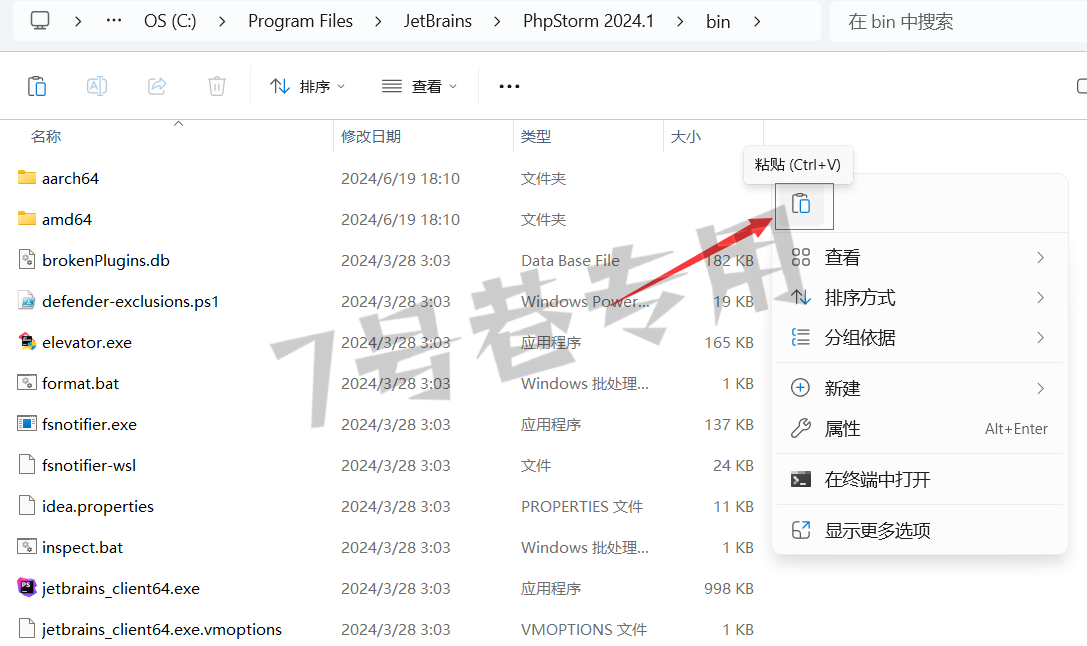
Task: Navigate to JetBrains in the address bar
Action: (x=437, y=21)
